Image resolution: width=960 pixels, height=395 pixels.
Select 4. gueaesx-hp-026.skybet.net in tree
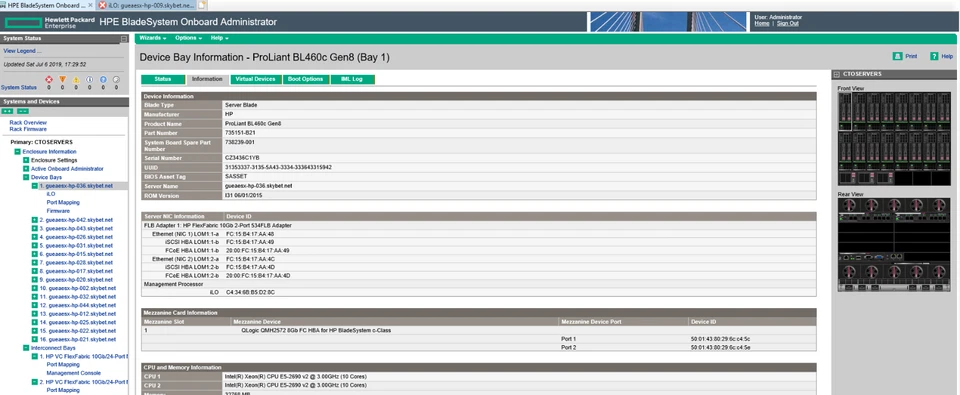pos(76,237)
